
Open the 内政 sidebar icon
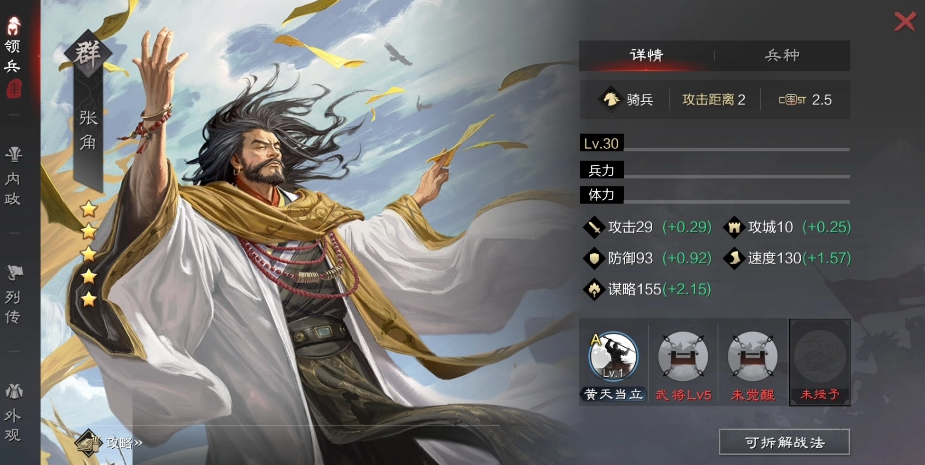(x=13, y=155)
